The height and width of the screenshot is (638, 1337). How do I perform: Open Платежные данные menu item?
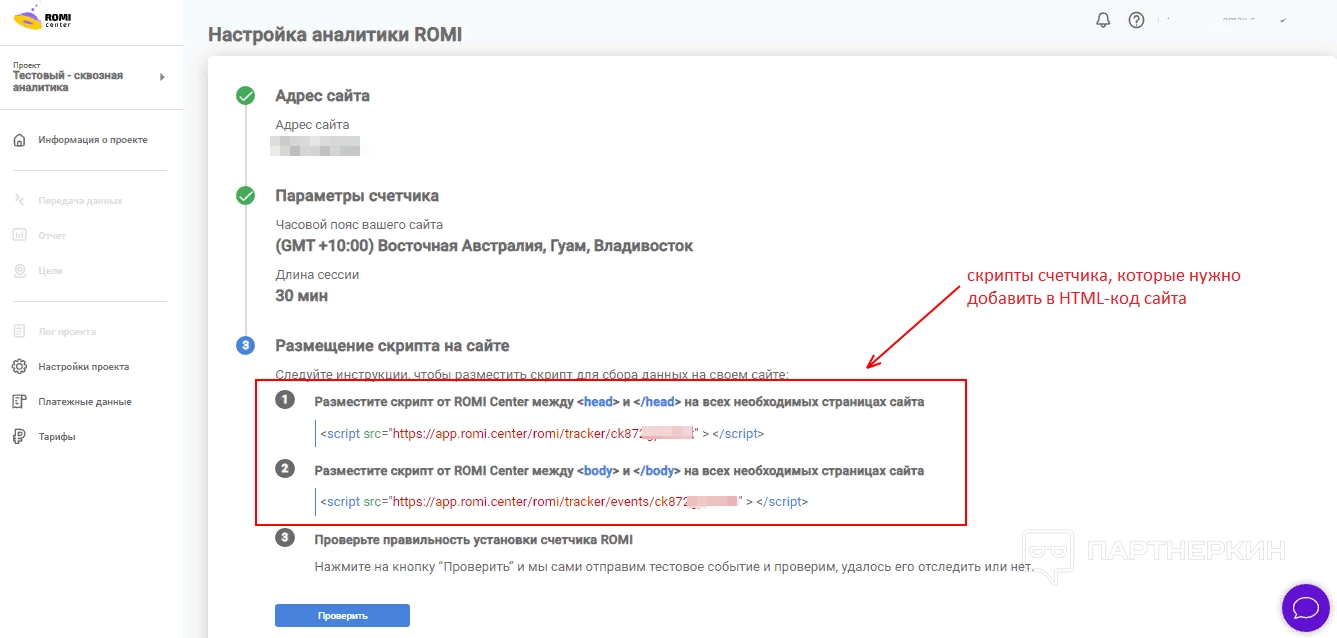coord(85,401)
